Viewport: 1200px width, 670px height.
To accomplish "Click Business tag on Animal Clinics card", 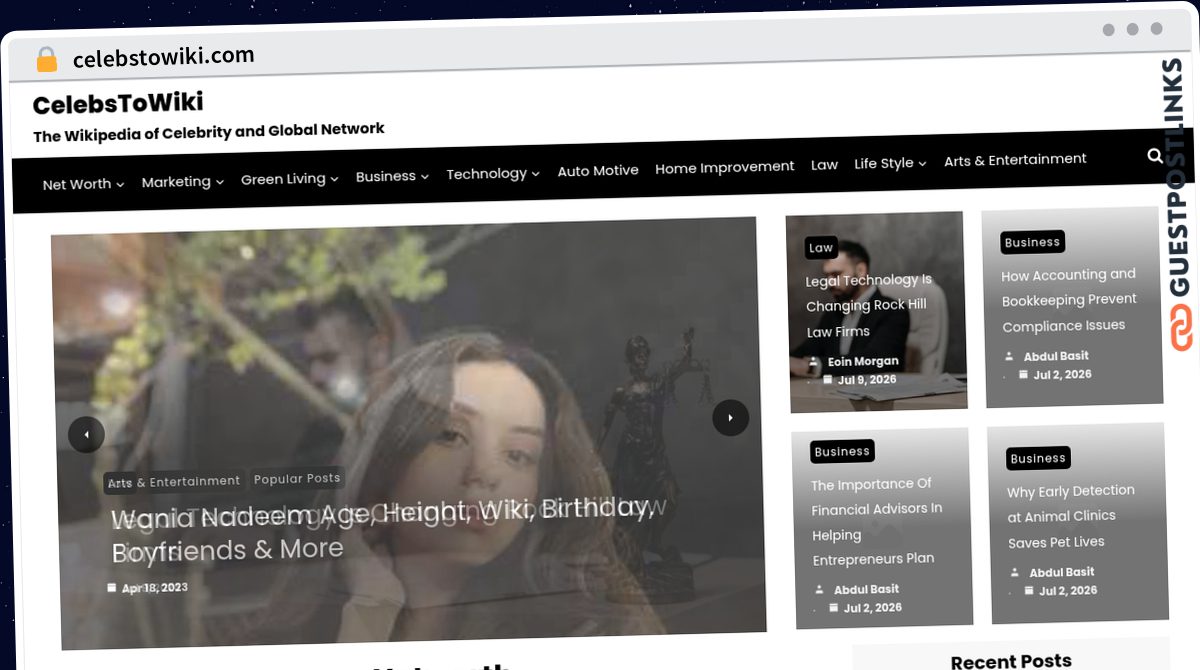I will point(1038,458).
